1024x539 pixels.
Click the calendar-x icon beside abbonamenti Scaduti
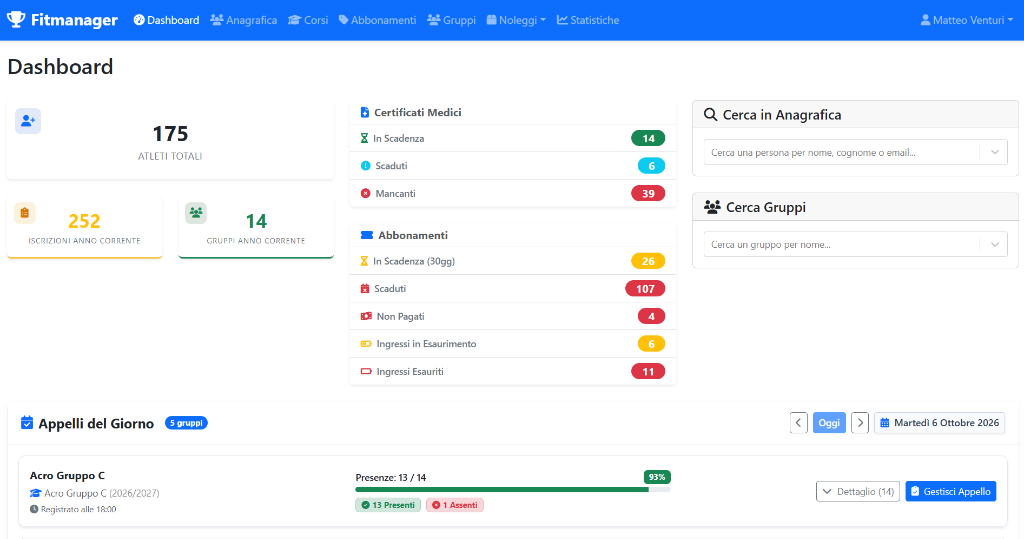click(365, 289)
